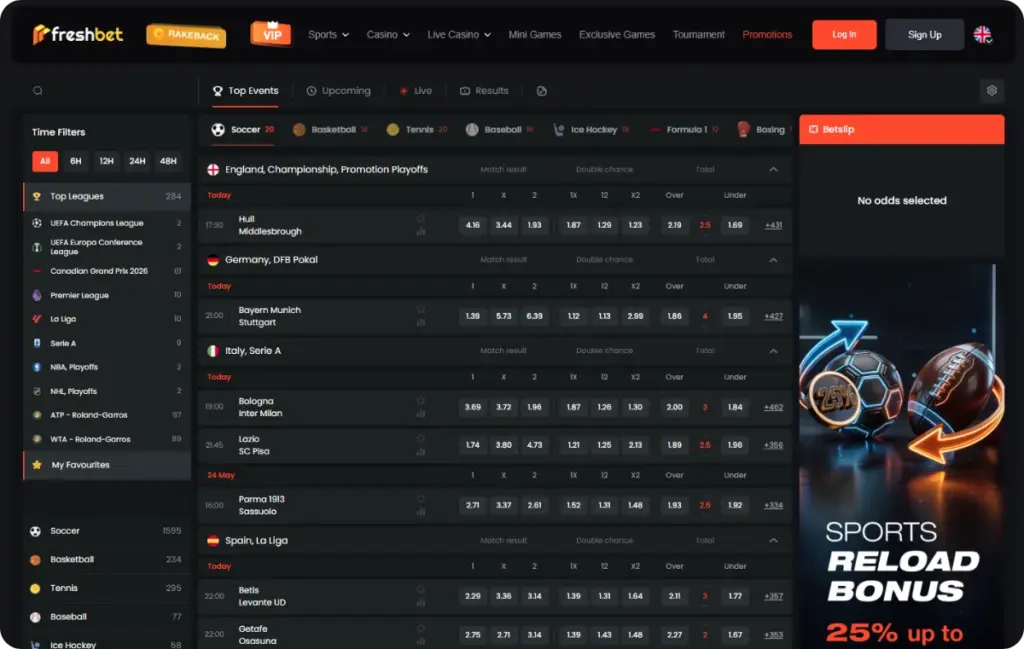
Task: Click the Germany flag icon
Action: tap(213, 260)
